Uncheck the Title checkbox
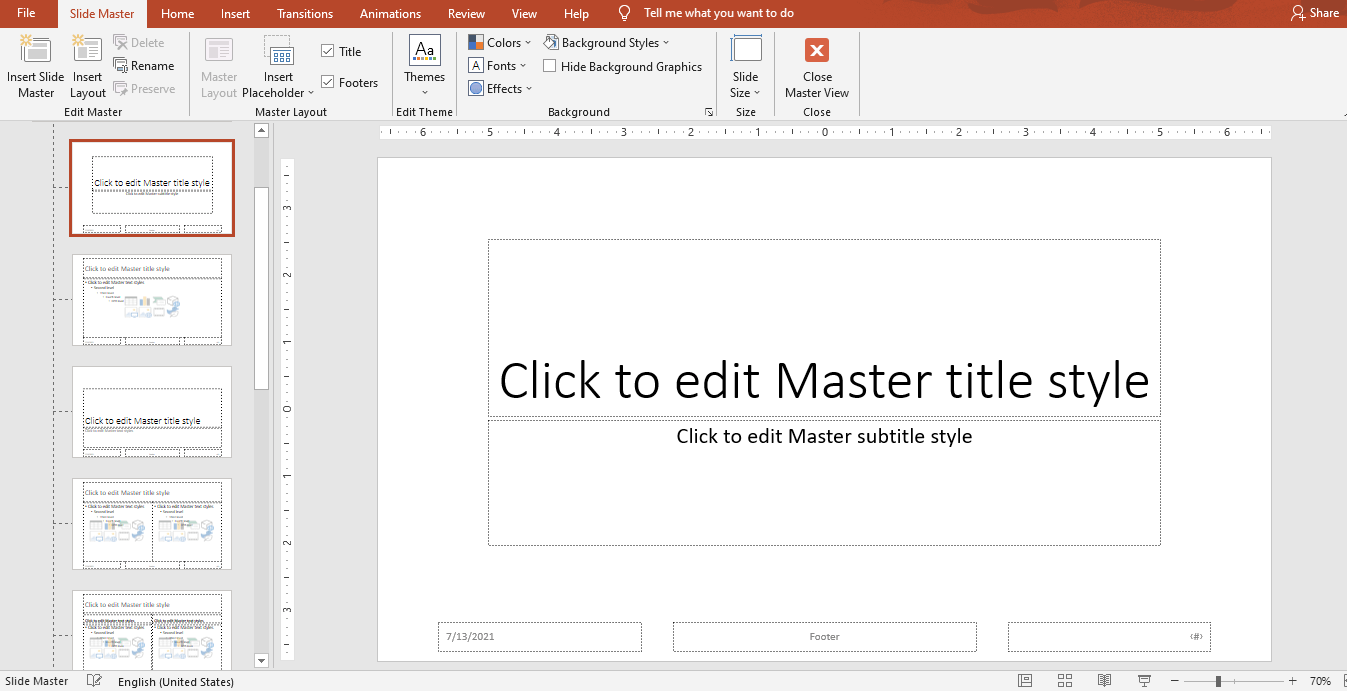Screen dimensions: 1347x691 click(x=328, y=51)
